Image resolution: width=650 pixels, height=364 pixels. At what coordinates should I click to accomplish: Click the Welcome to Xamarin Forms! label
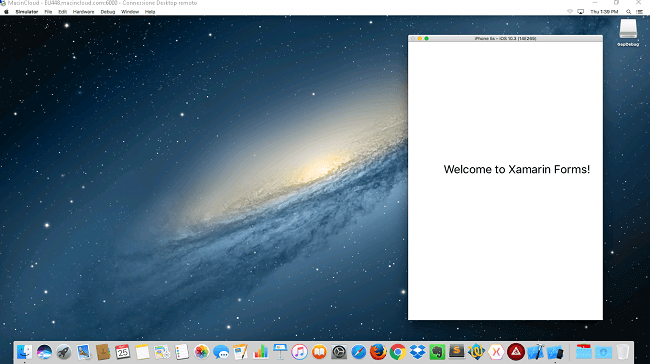[517, 169]
